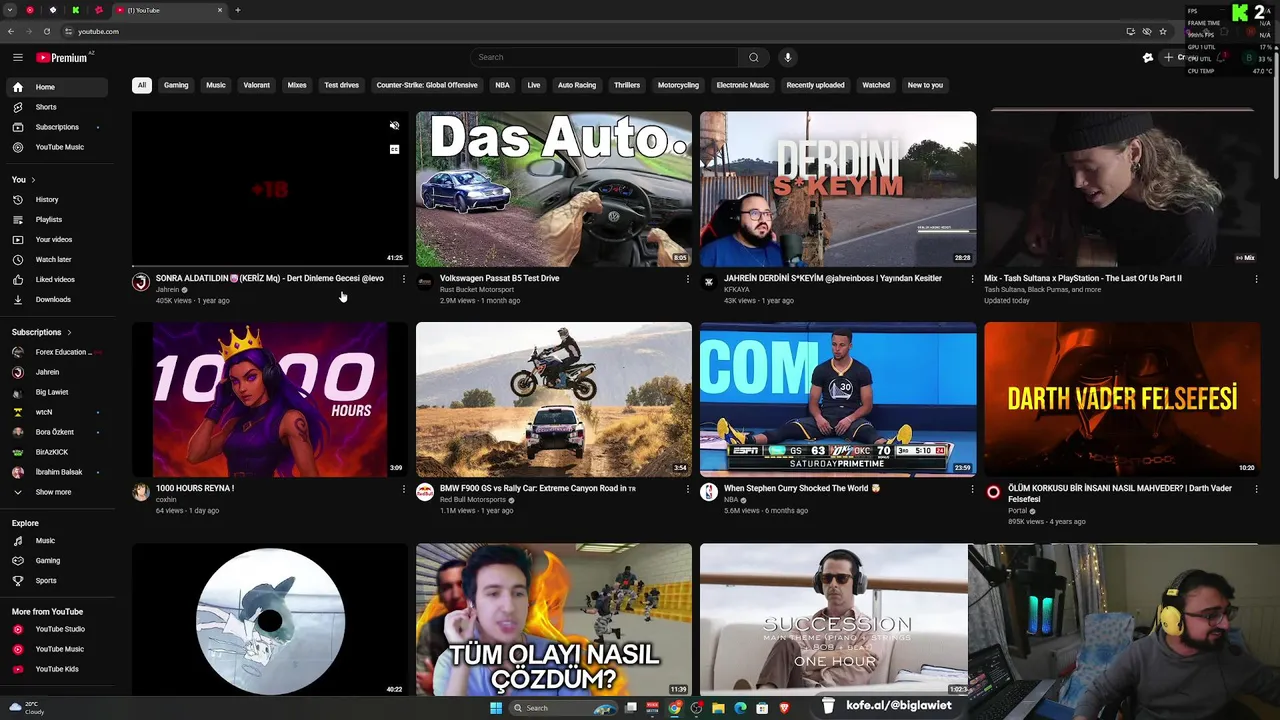The height and width of the screenshot is (720, 1280).
Task: Expand the Subscriptions section chevron
Action: pyautogui.click(x=69, y=332)
